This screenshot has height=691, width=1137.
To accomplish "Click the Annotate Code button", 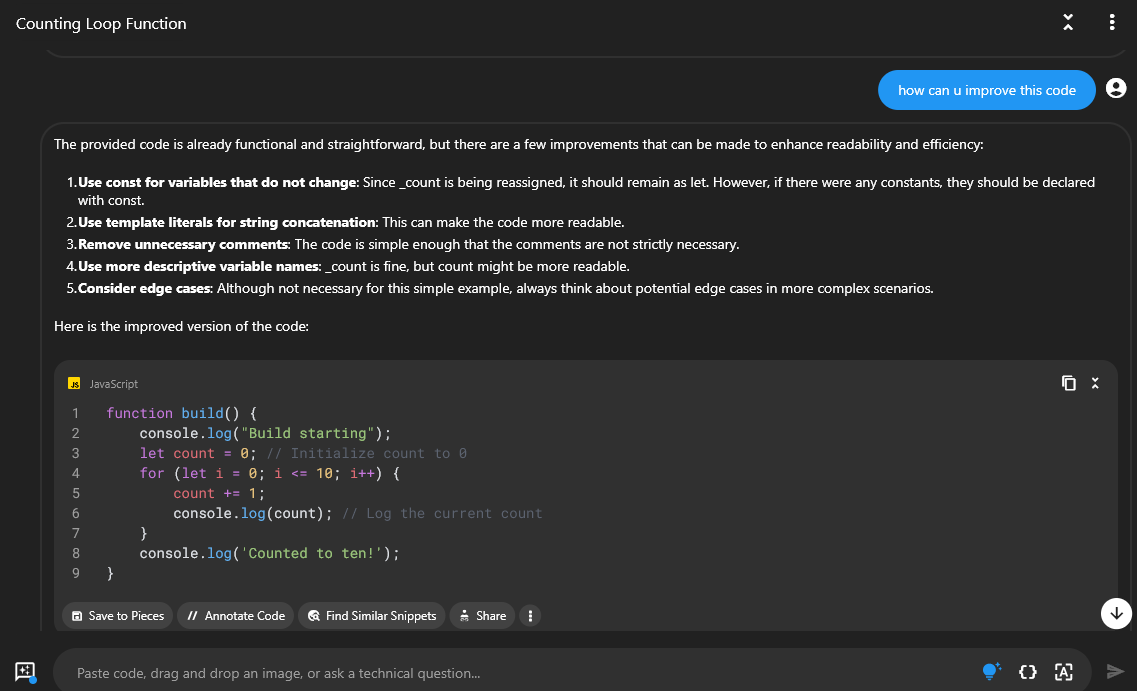I will click(x=236, y=616).
